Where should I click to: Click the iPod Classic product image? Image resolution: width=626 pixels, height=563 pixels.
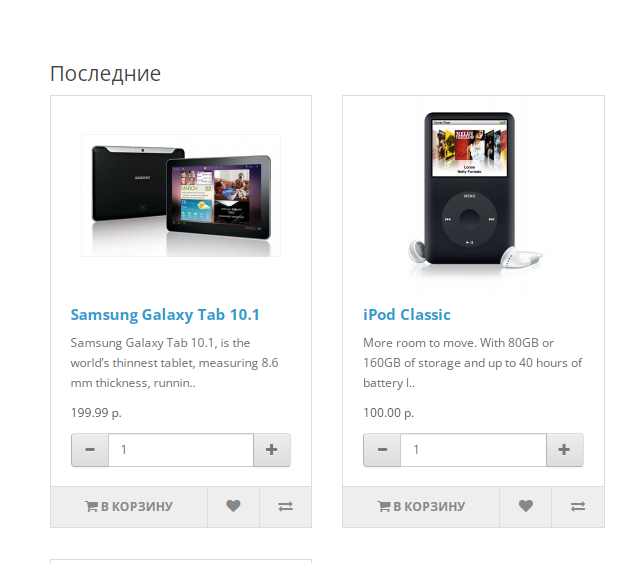pos(473,196)
